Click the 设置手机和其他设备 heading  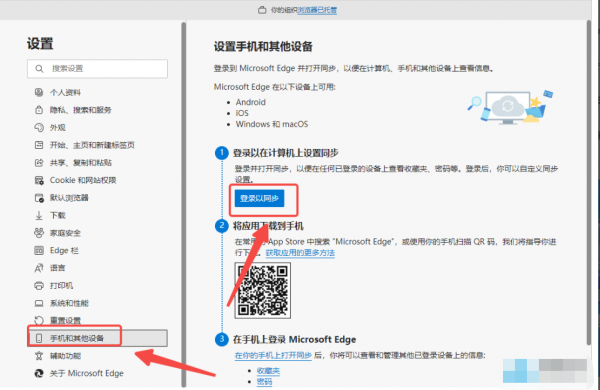click(263, 47)
